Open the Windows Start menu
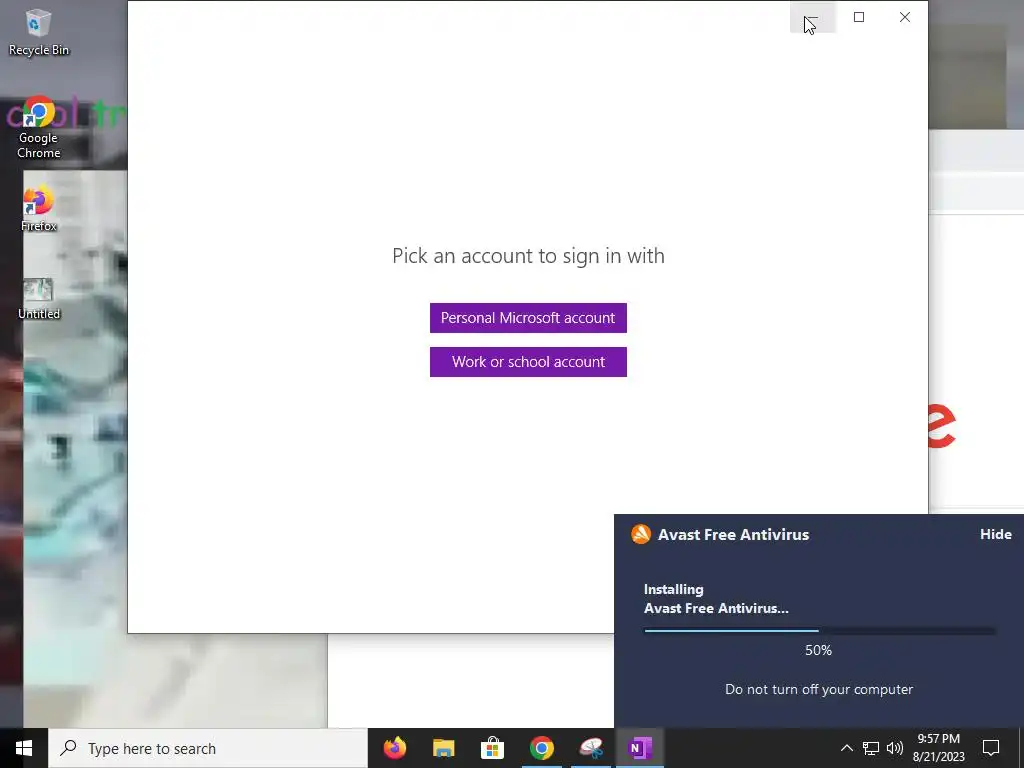This screenshot has height=768, width=1024. click(24, 748)
